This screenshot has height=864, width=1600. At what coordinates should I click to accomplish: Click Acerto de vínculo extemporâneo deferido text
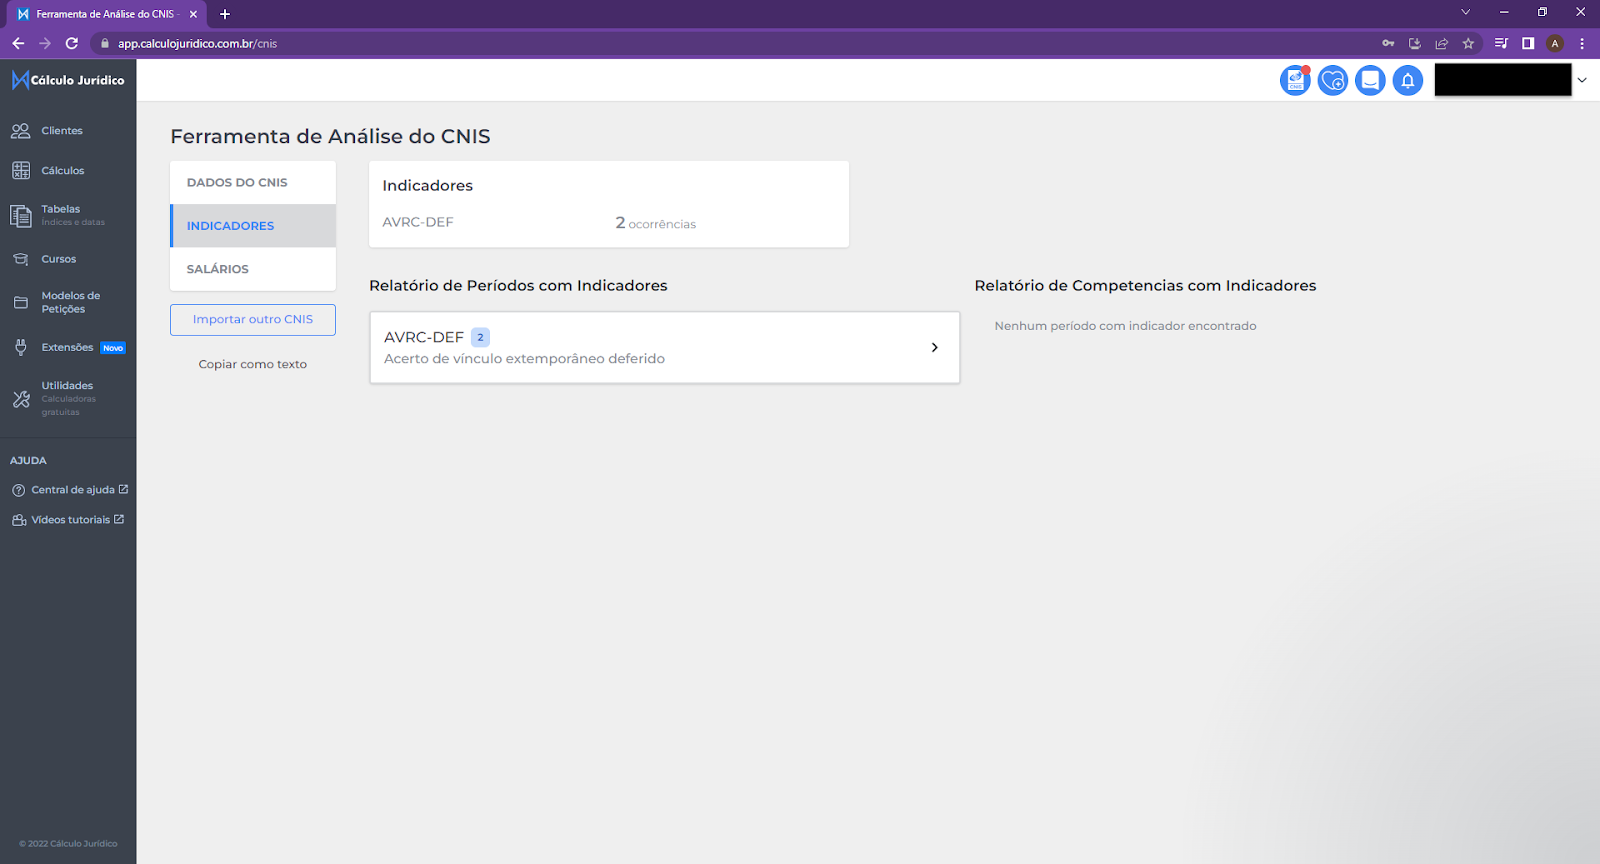[524, 359]
